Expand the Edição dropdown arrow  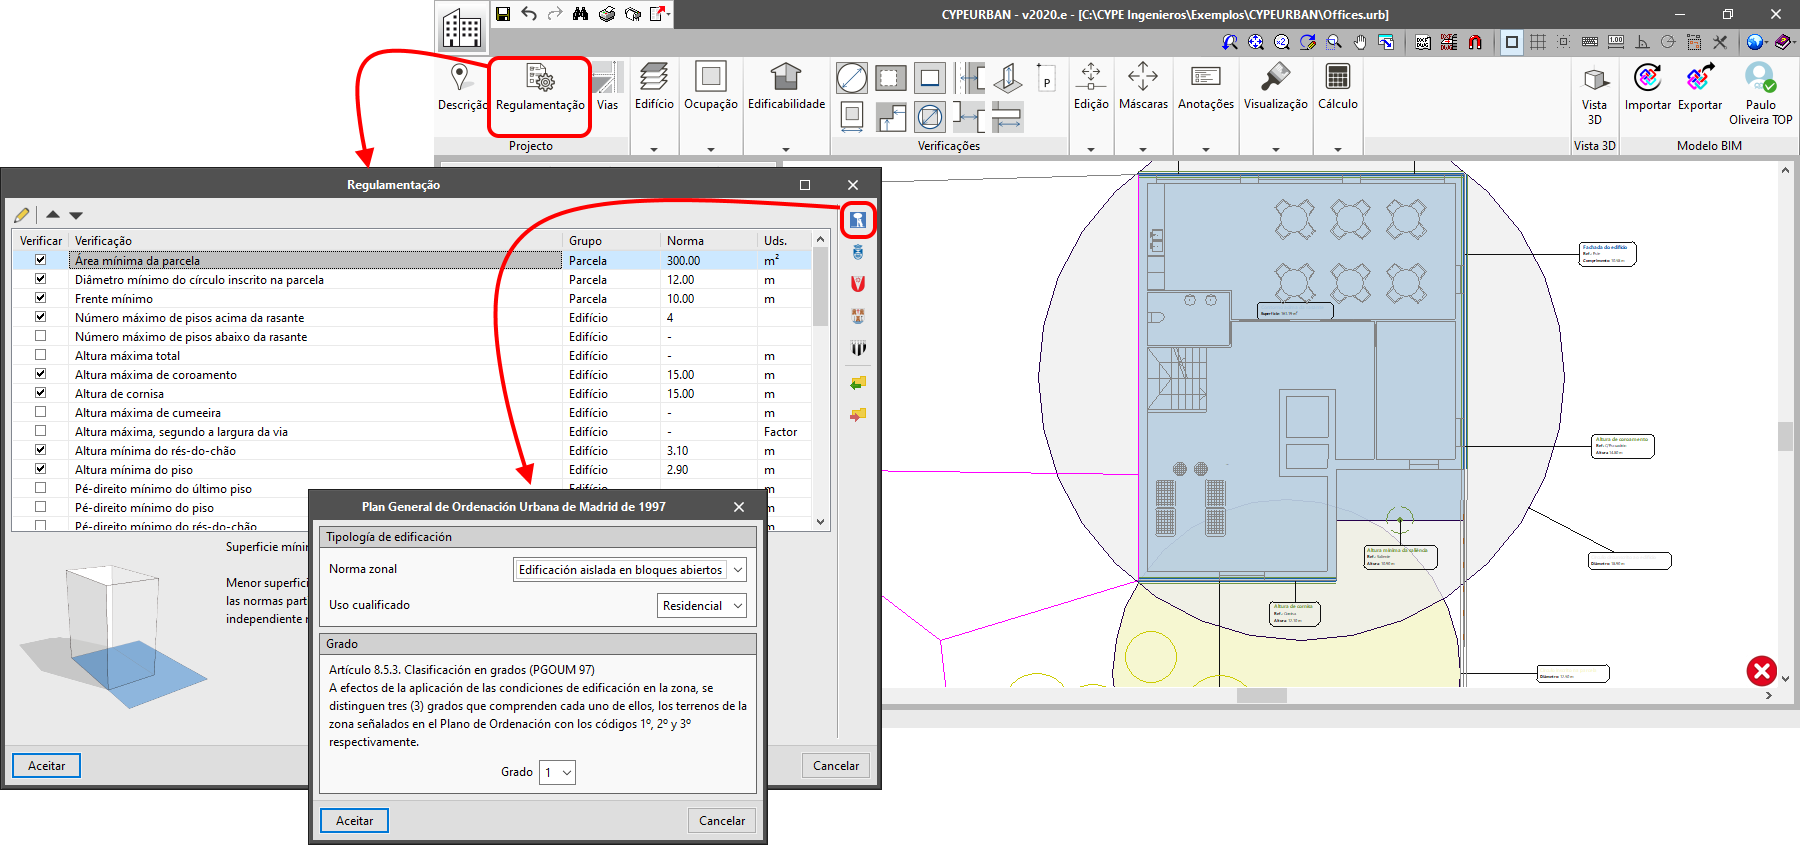pyautogui.click(x=1091, y=149)
